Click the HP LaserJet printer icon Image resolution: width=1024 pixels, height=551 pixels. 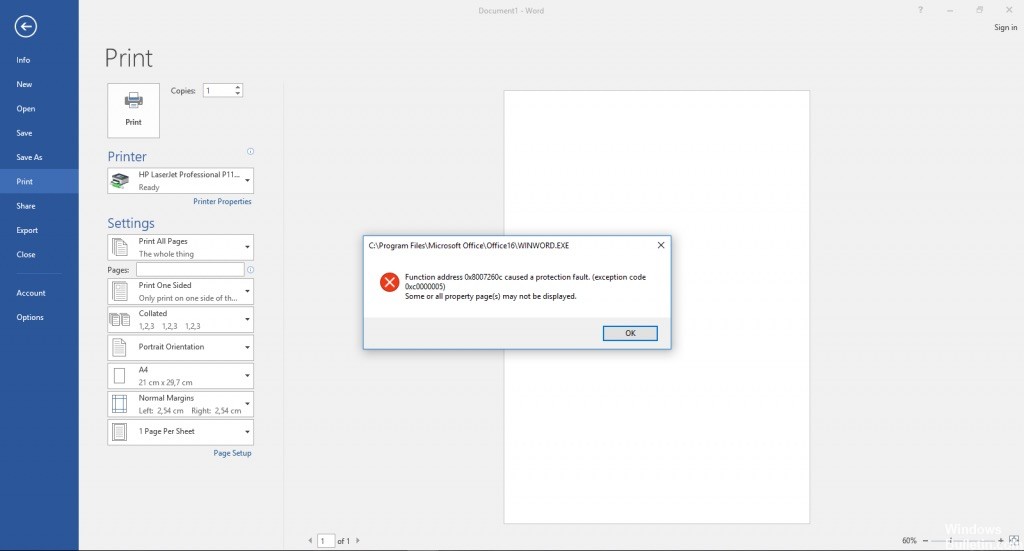pyautogui.click(x=120, y=181)
